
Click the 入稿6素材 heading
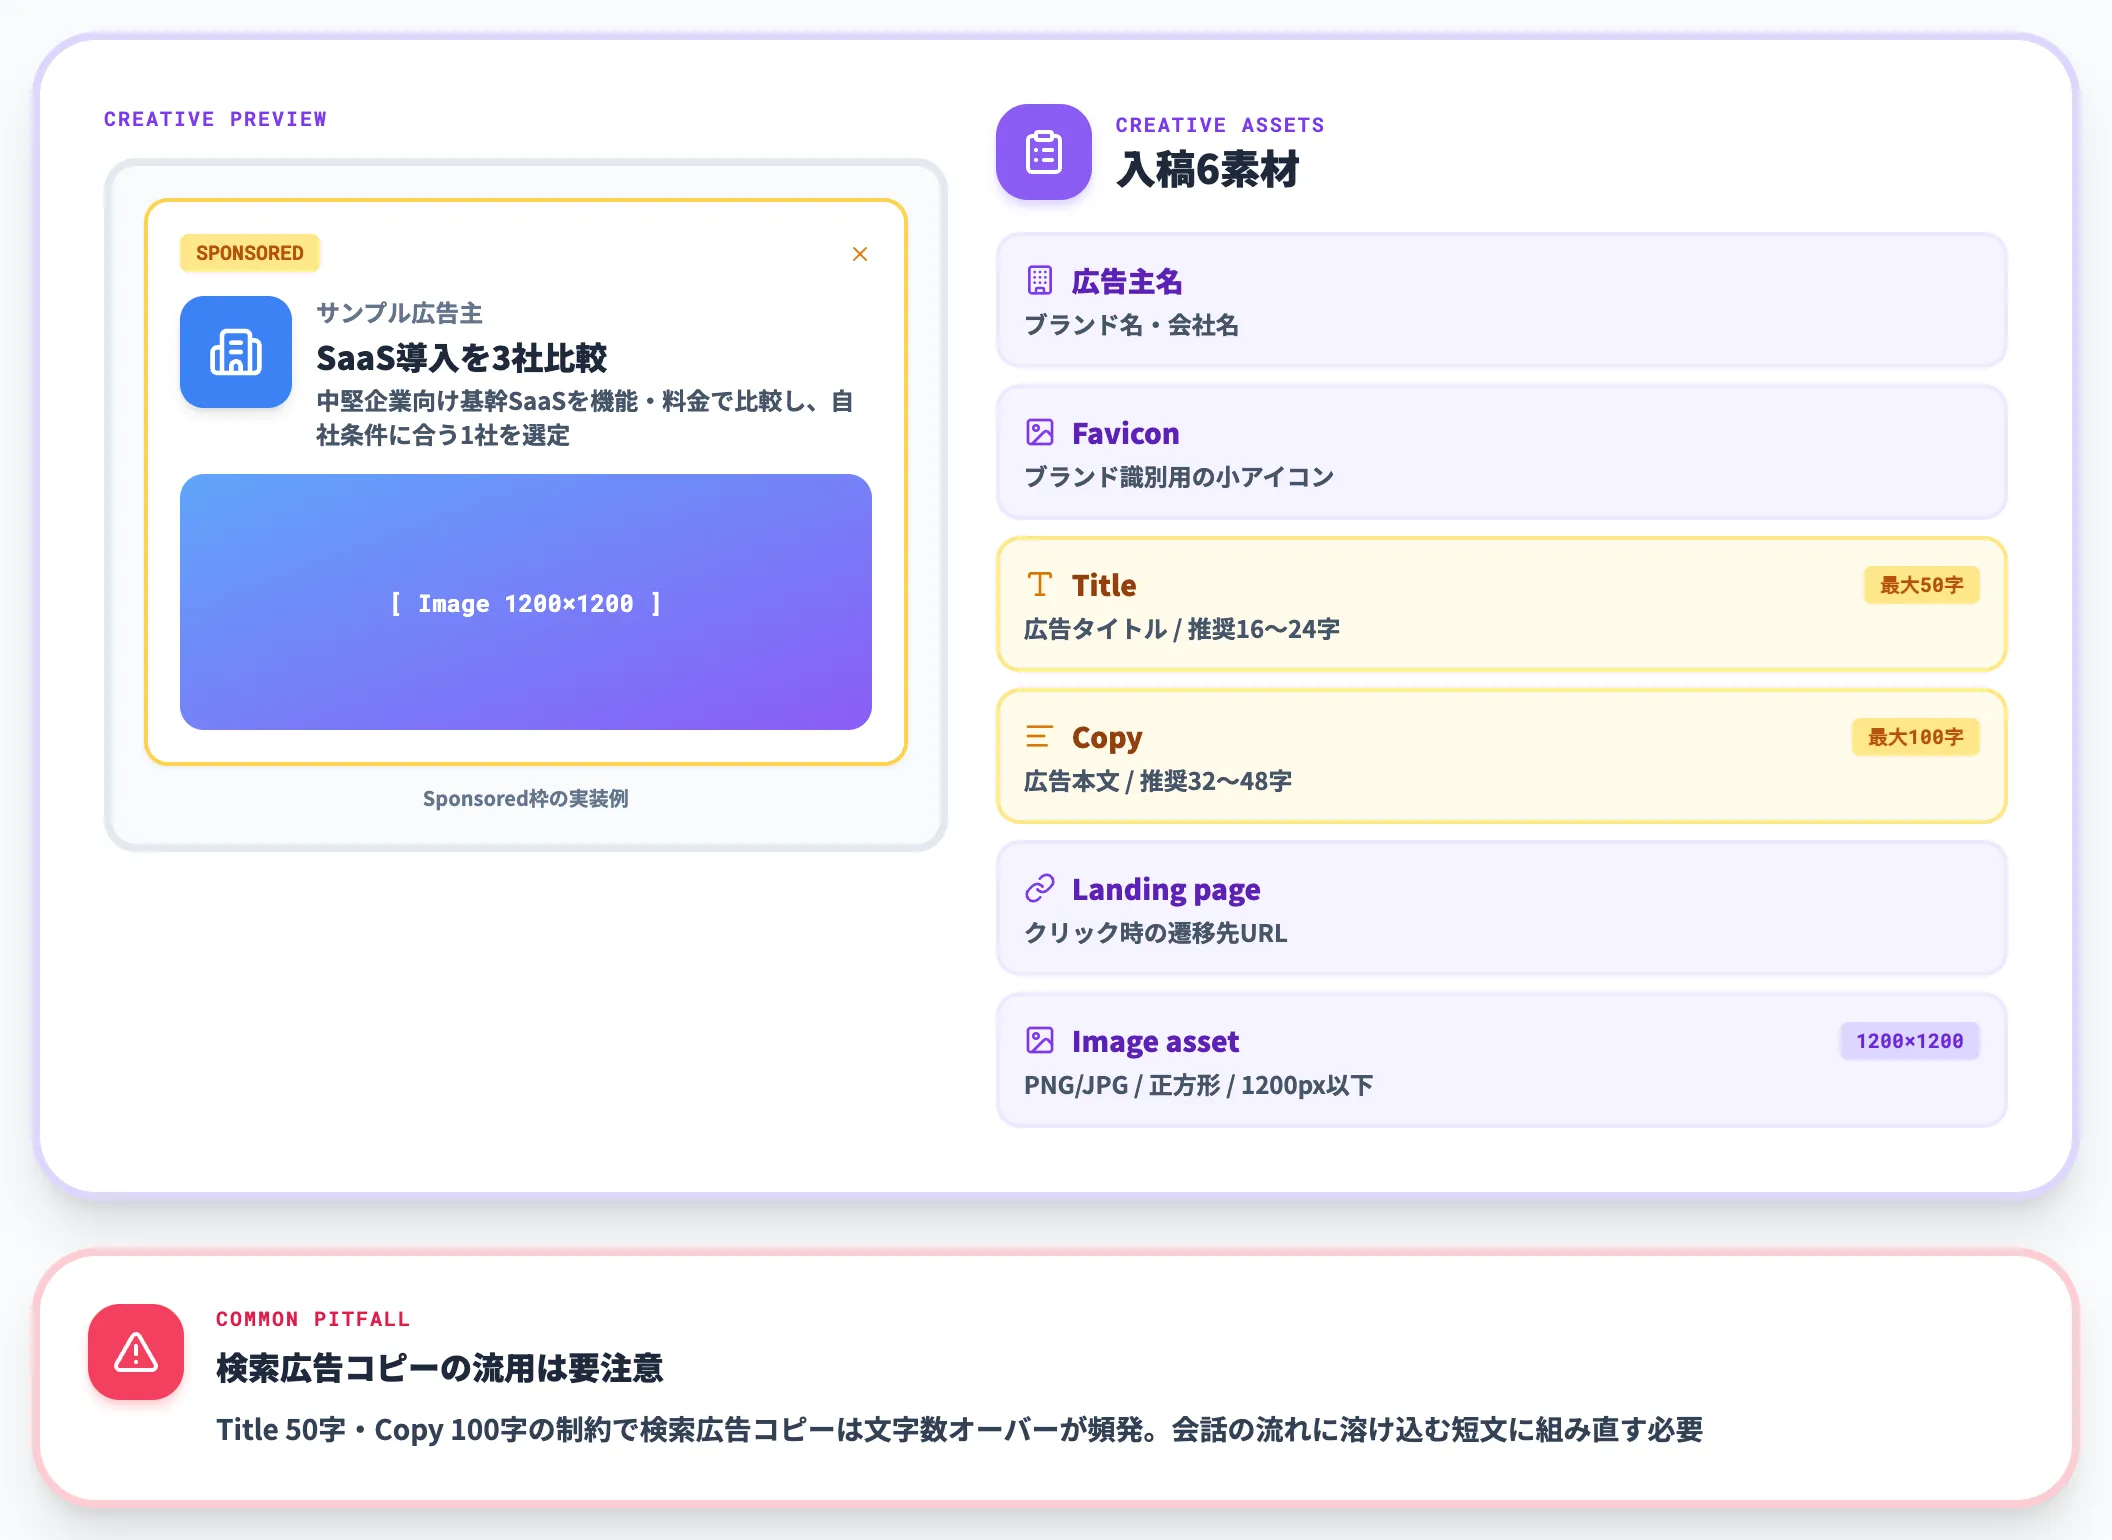click(x=1208, y=169)
